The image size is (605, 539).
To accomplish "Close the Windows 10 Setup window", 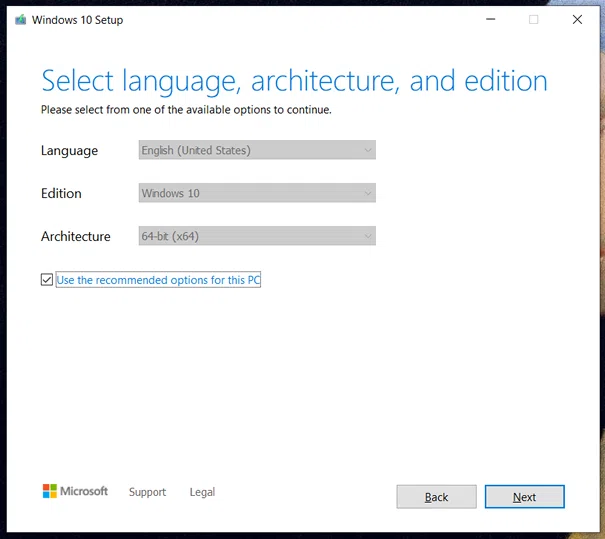I will [x=577, y=19].
